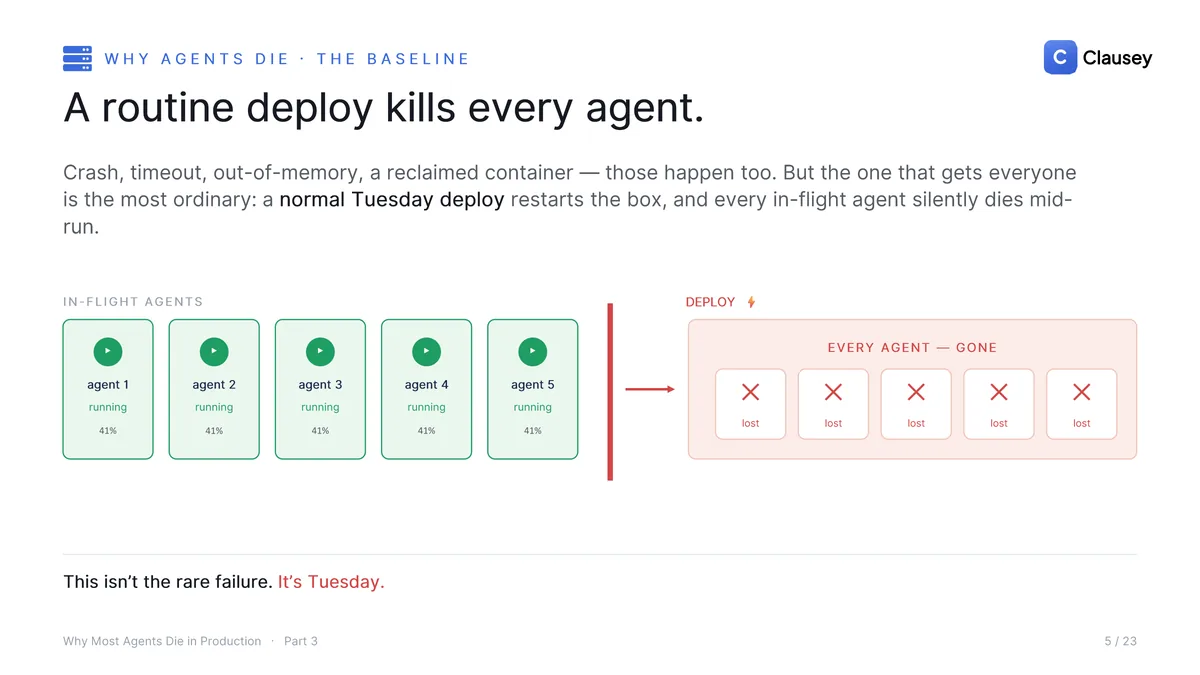The width and height of the screenshot is (1200, 675).
Task: Click the 'EVERY AGENT — GONE' heading
Action: coord(912,348)
